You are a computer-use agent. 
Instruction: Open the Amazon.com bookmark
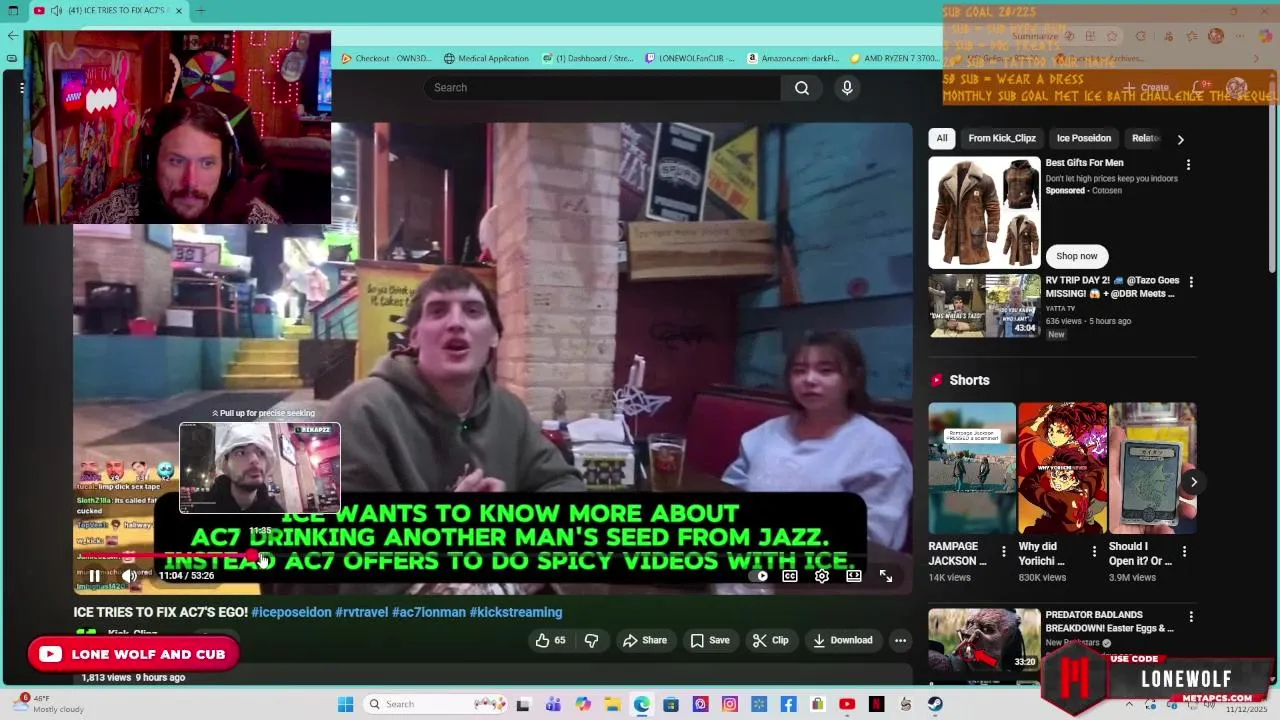pos(793,58)
